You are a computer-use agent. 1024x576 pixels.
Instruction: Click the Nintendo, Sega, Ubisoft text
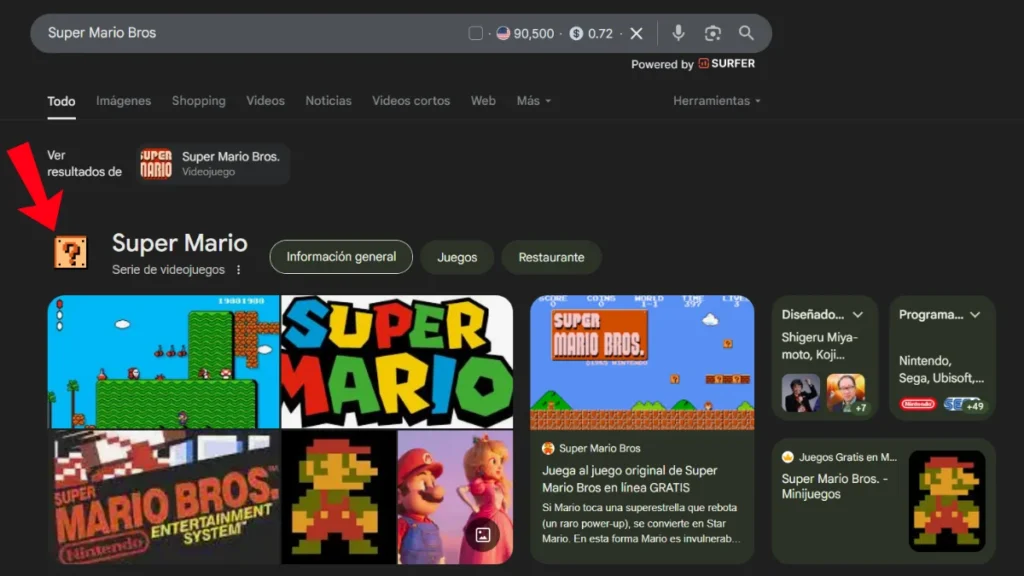pyautogui.click(x=941, y=369)
